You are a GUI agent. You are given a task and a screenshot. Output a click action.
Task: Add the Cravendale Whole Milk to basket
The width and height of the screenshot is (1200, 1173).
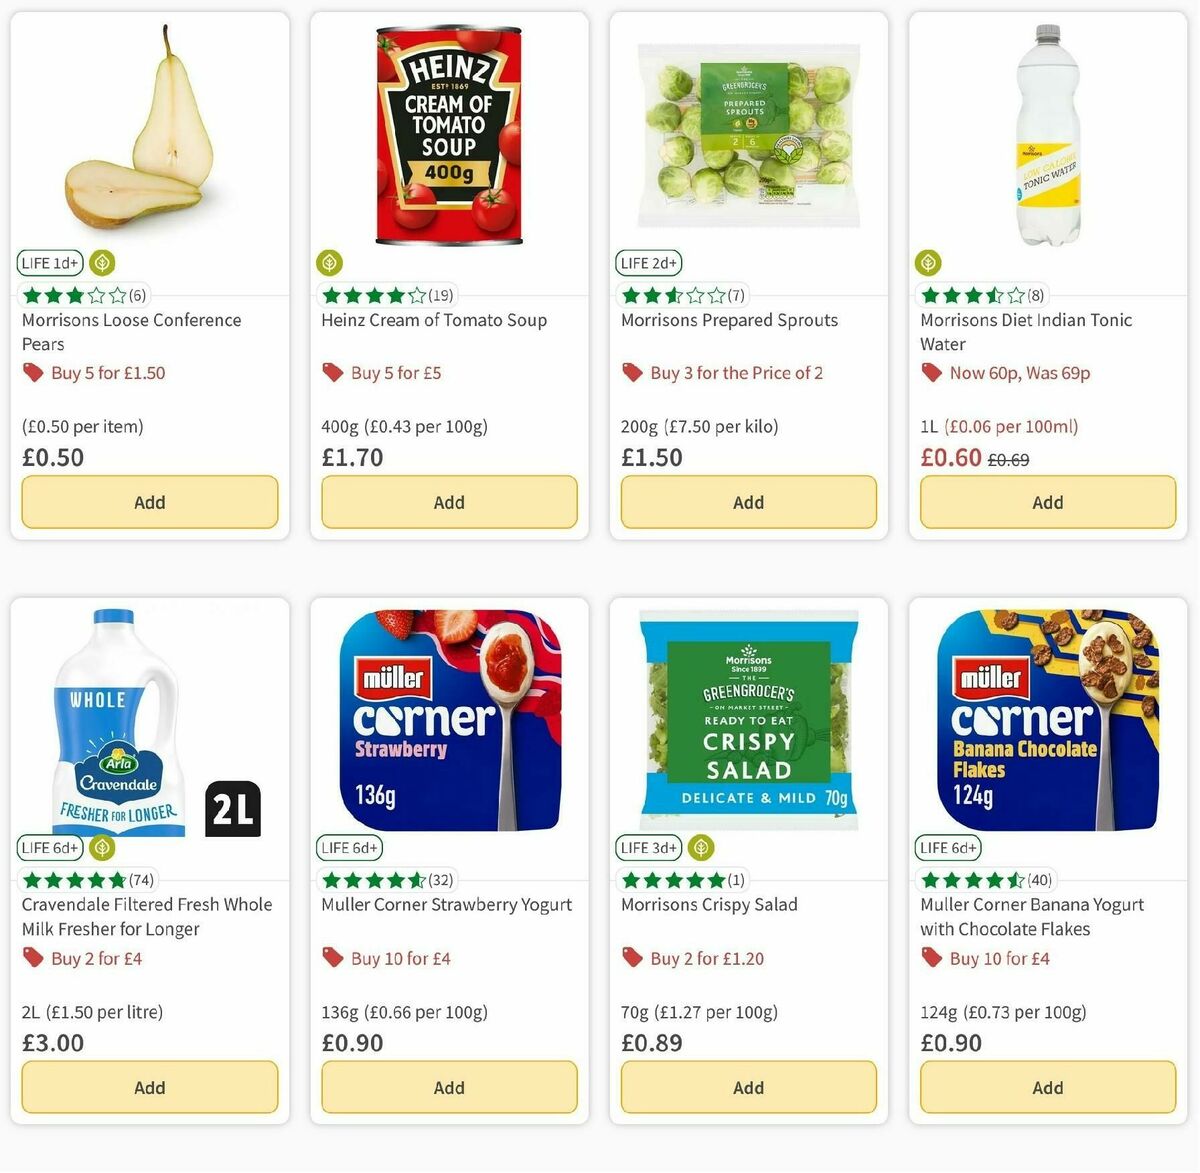coord(149,1087)
